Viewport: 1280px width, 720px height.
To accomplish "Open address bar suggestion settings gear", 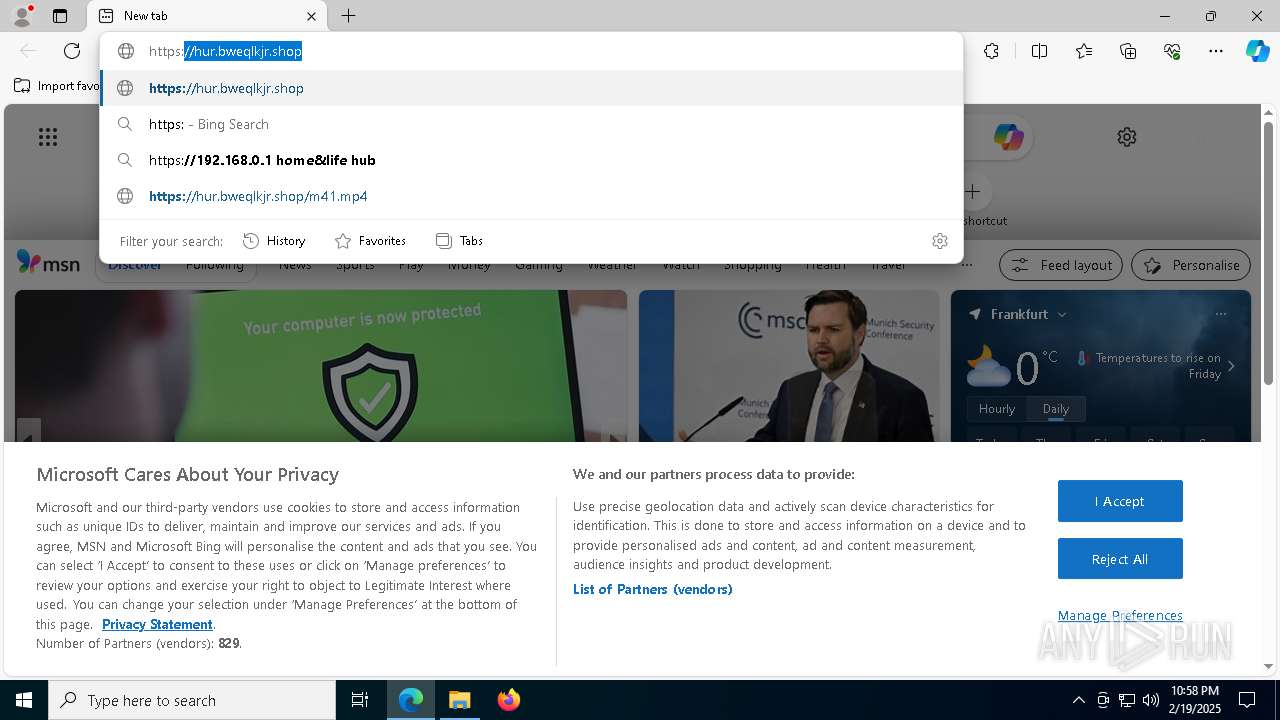I will pyautogui.click(x=939, y=241).
